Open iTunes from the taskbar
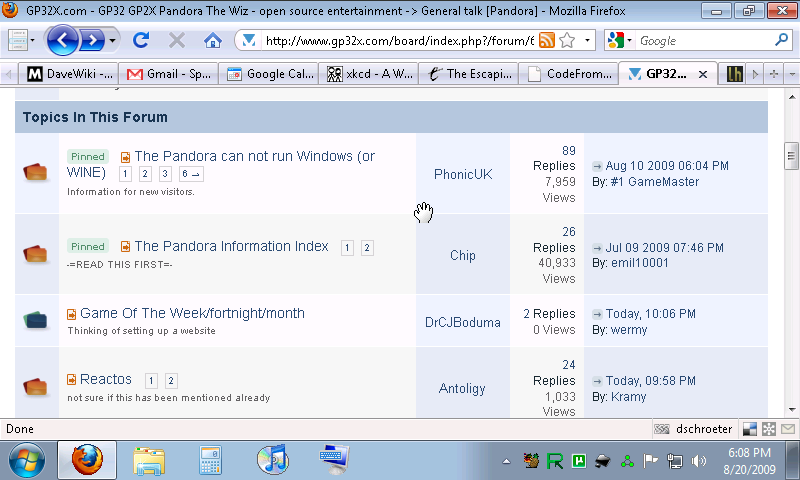The height and width of the screenshot is (480, 800). [272, 460]
